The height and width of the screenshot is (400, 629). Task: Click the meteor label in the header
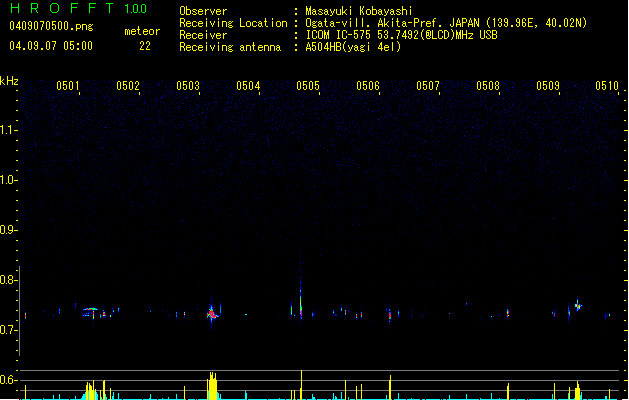(x=142, y=31)
